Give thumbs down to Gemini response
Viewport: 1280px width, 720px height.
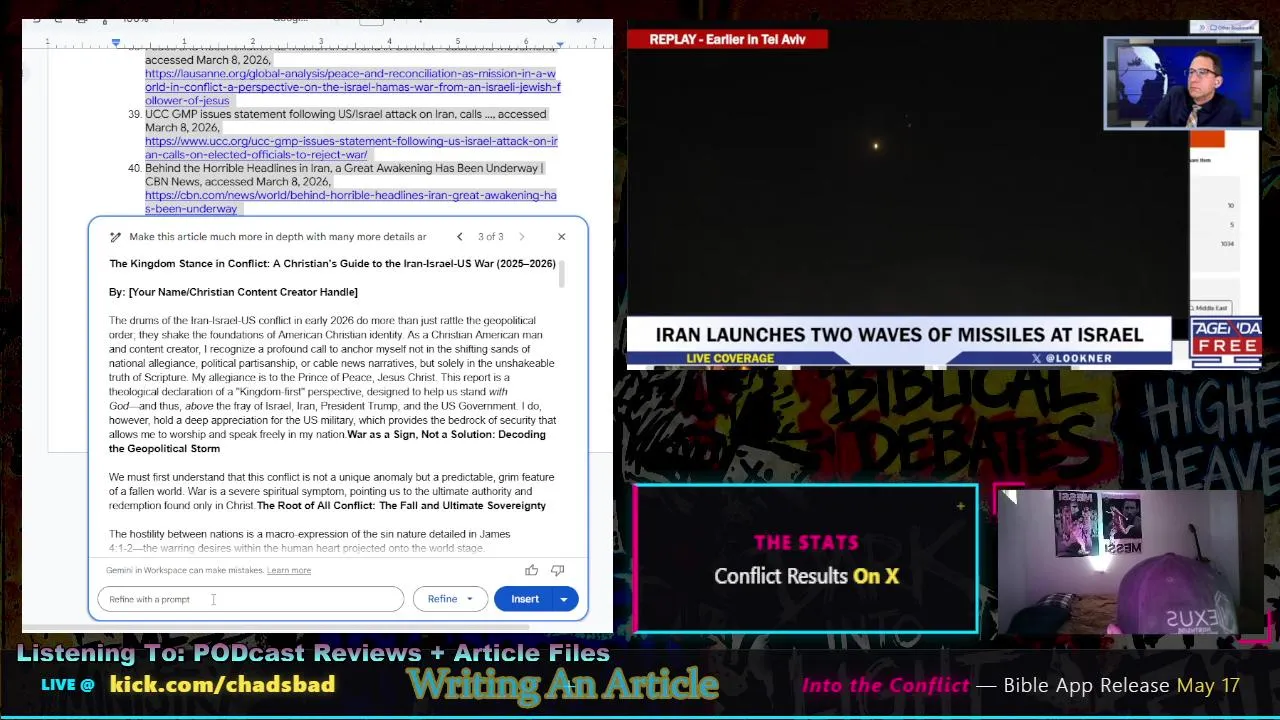click(x=557, y=570)
